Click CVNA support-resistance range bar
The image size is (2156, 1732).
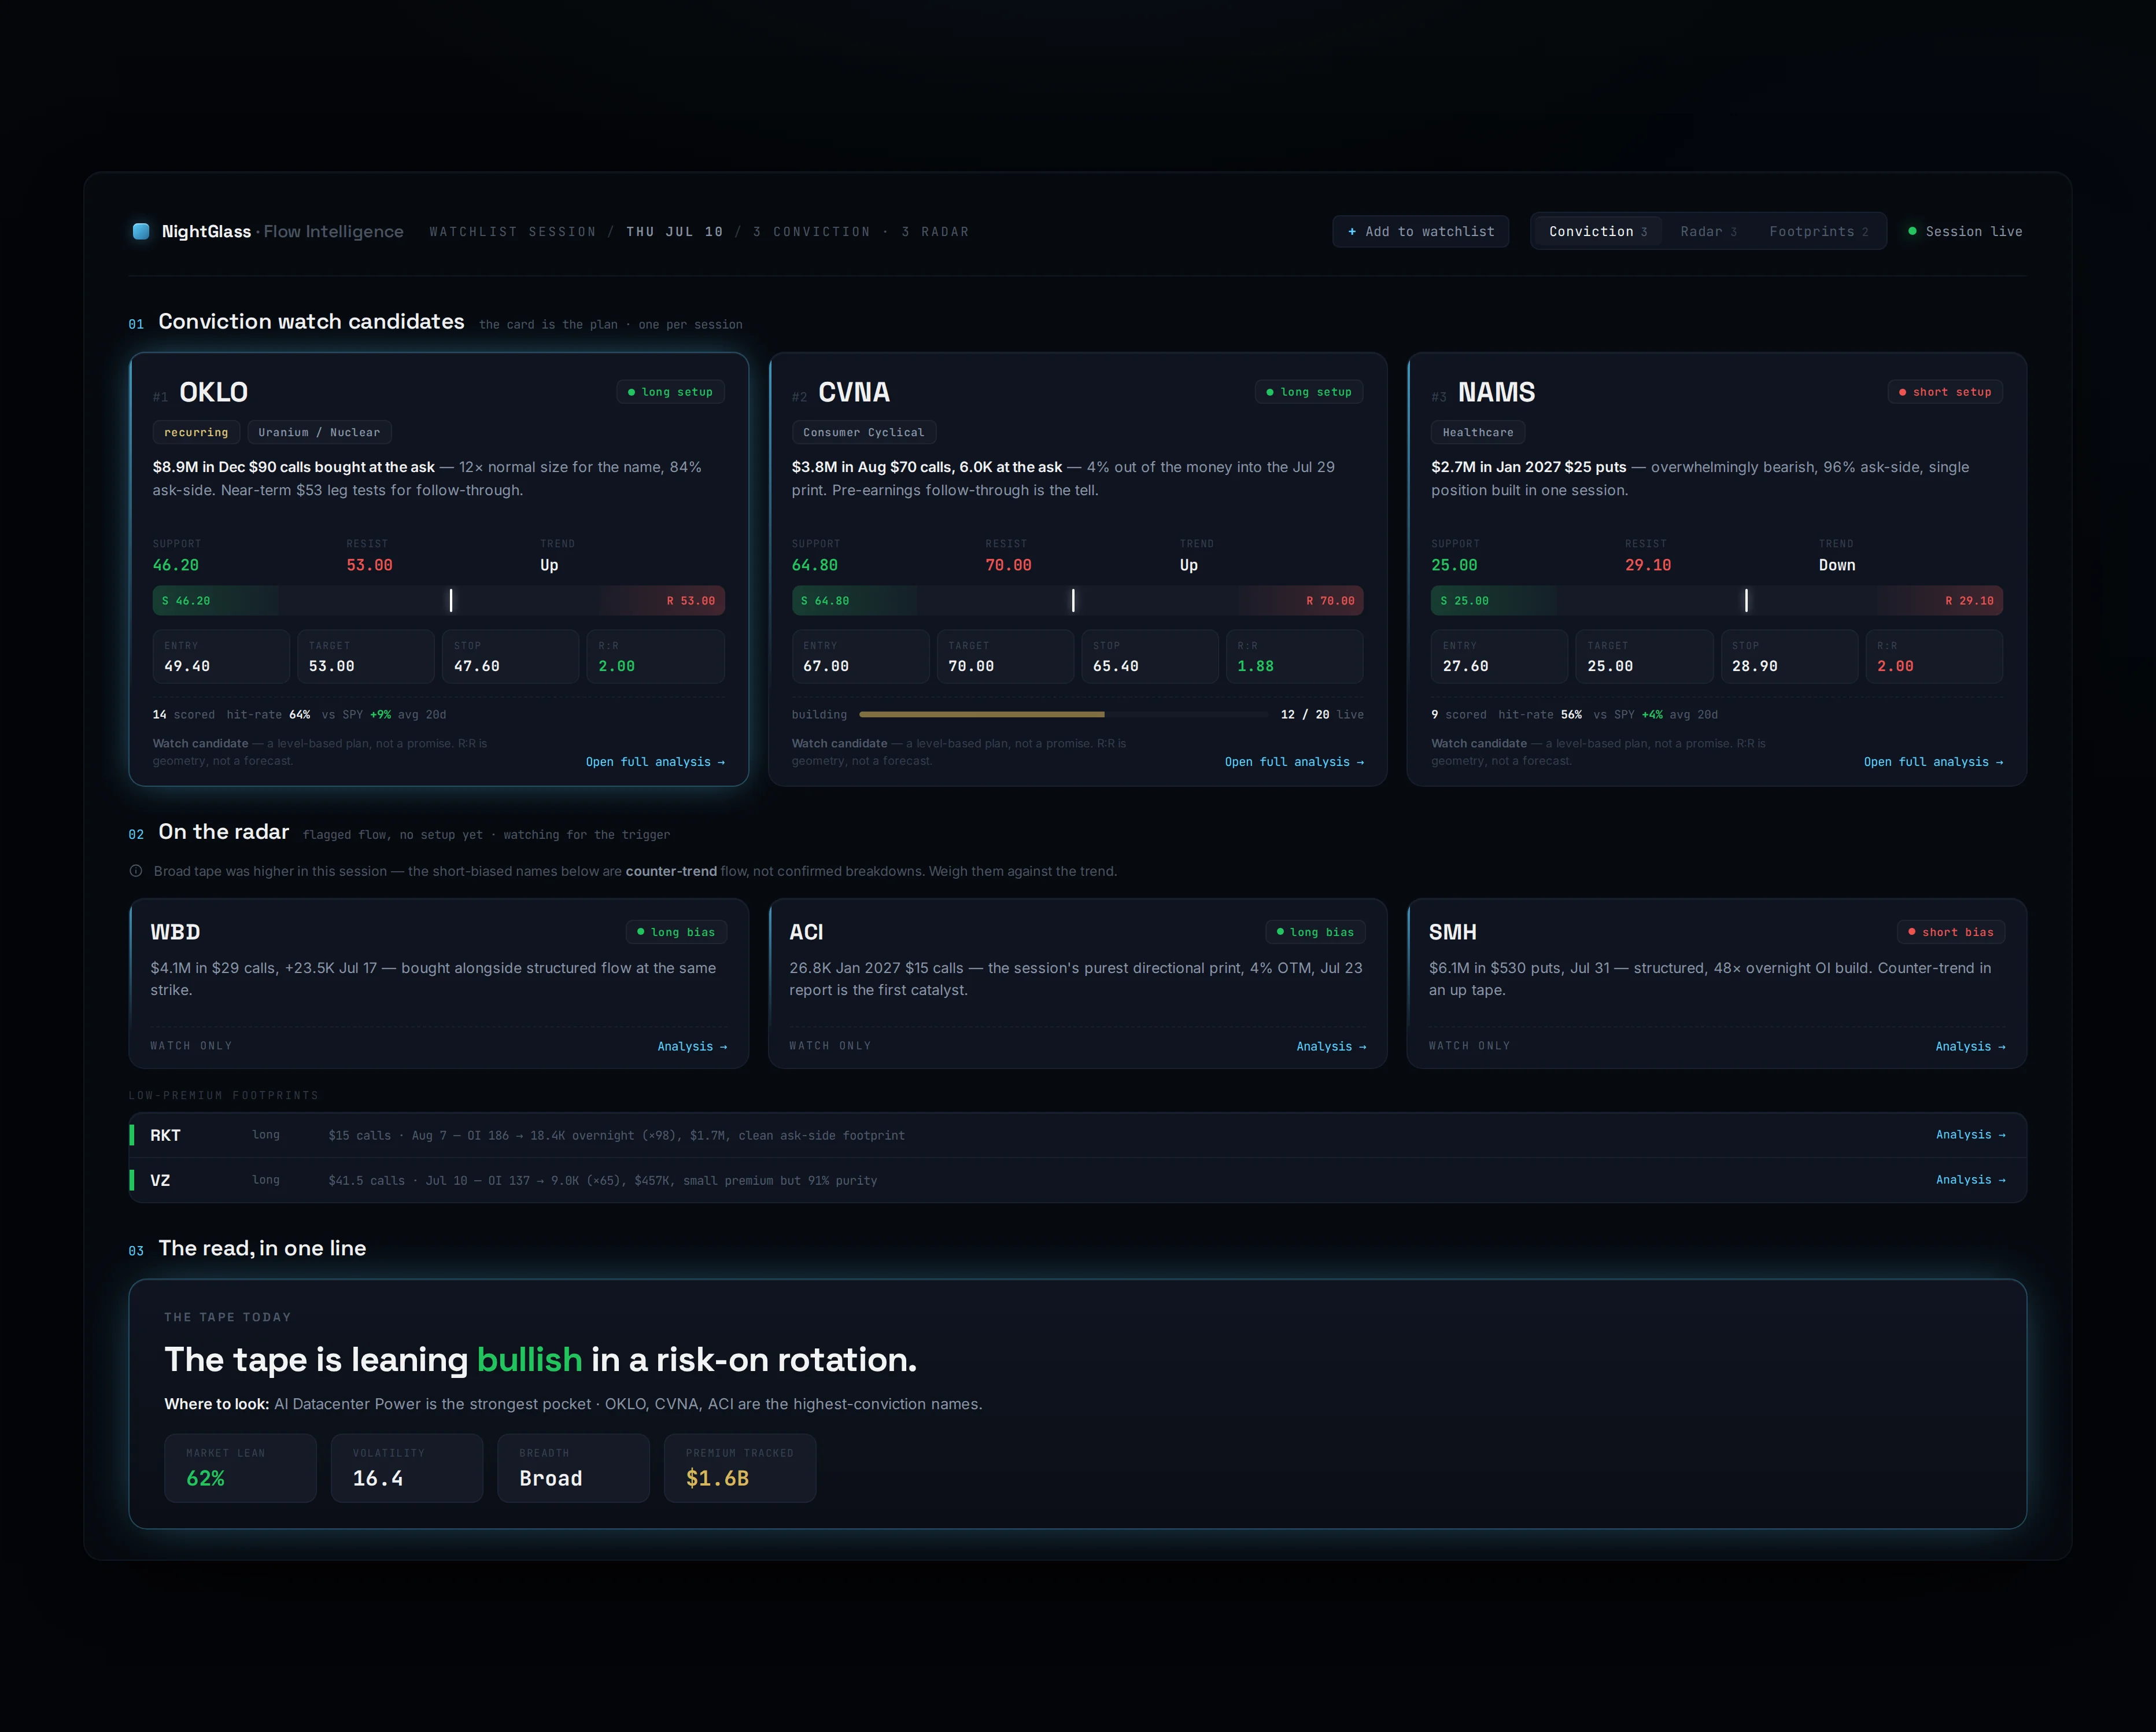1077,600
